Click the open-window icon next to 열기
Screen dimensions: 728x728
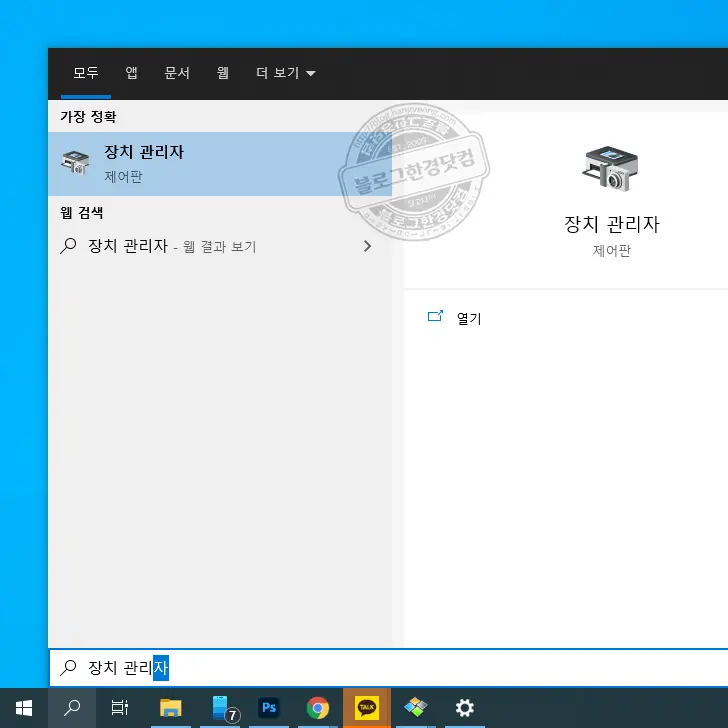[x=435, y=317]
